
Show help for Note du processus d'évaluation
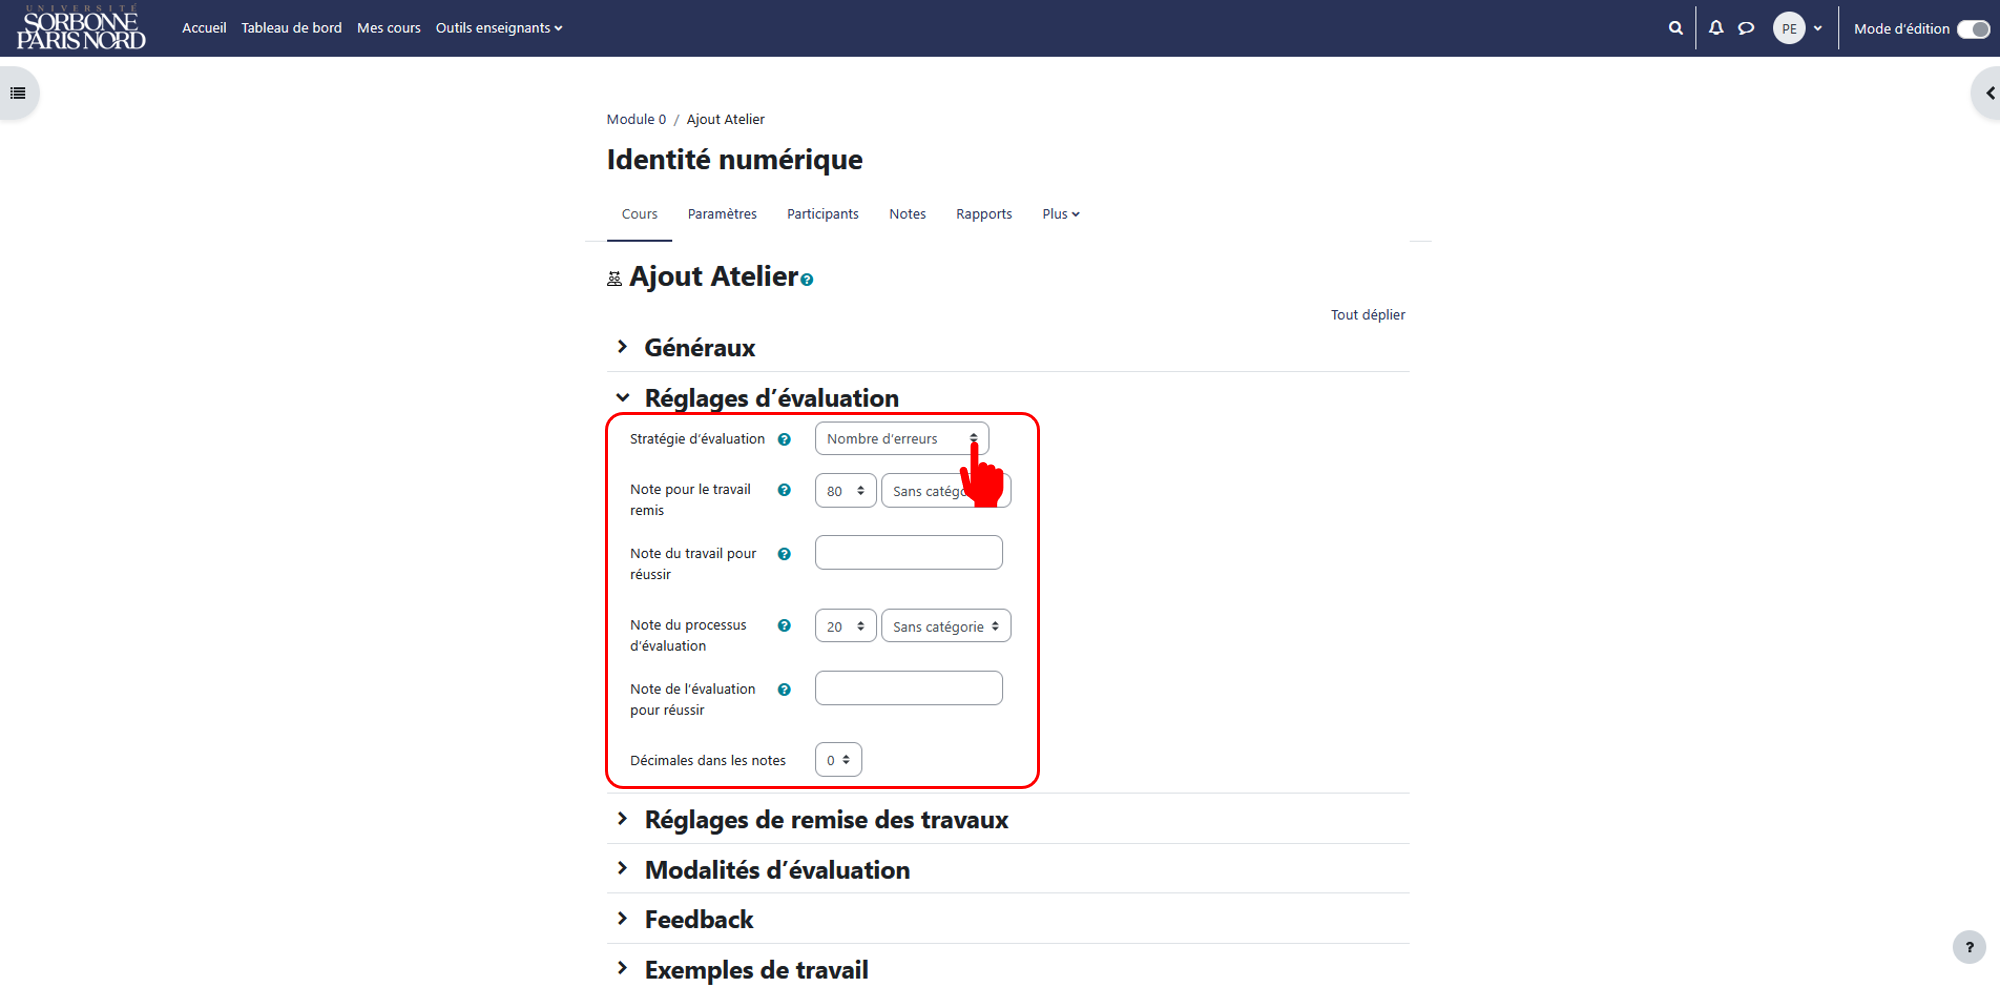pos(784,625)
